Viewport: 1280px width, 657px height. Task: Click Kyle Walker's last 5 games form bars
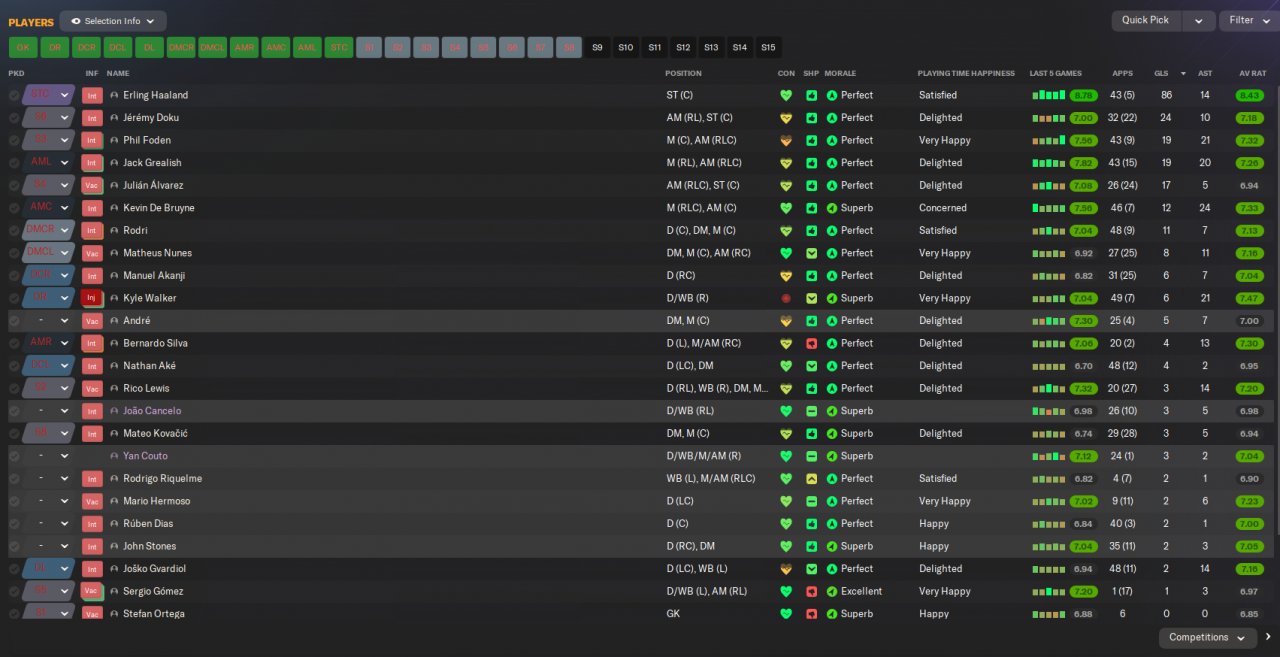coord(1049,298)
